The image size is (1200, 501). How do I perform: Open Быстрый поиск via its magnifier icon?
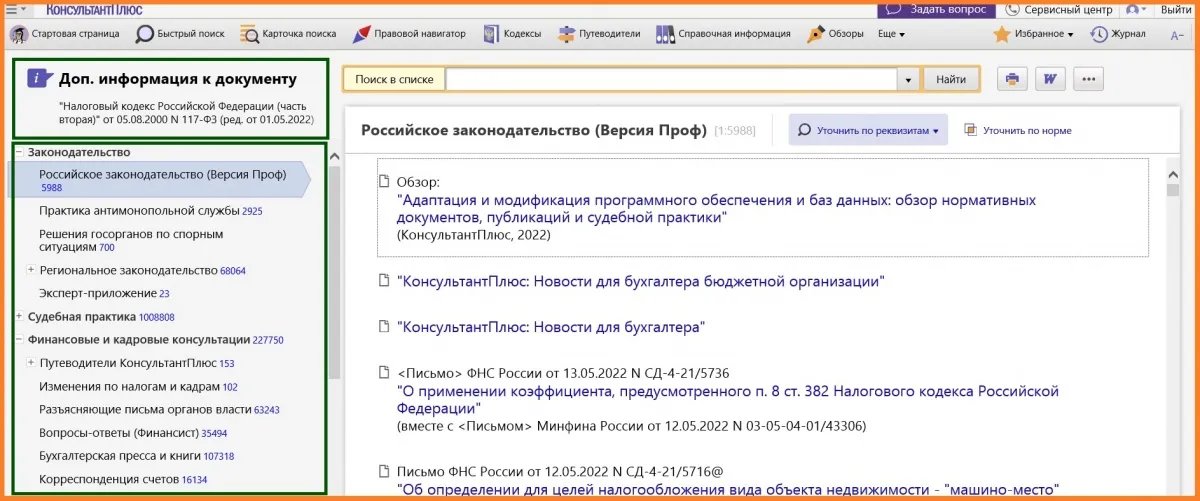(144, 34)
